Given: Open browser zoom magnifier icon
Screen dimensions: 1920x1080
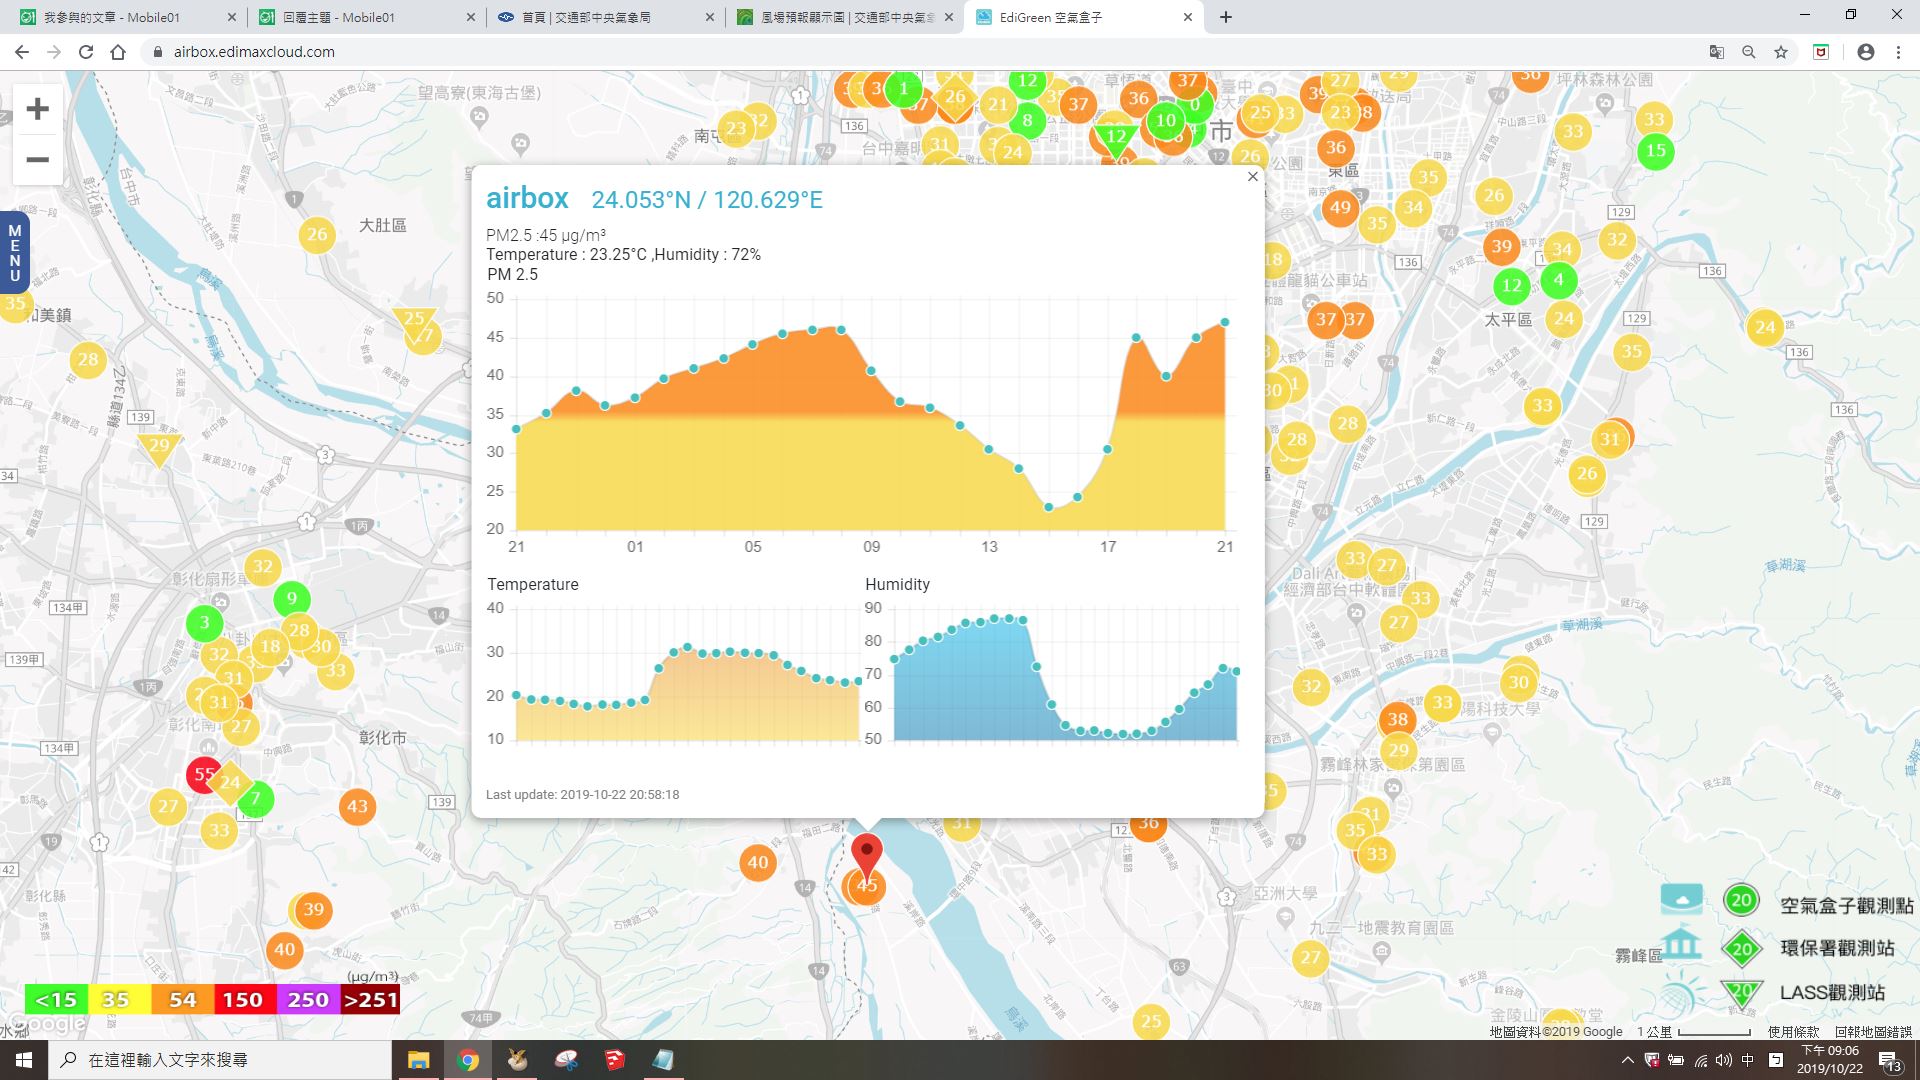Looking at the screenshot, I should click(1749, 52).
